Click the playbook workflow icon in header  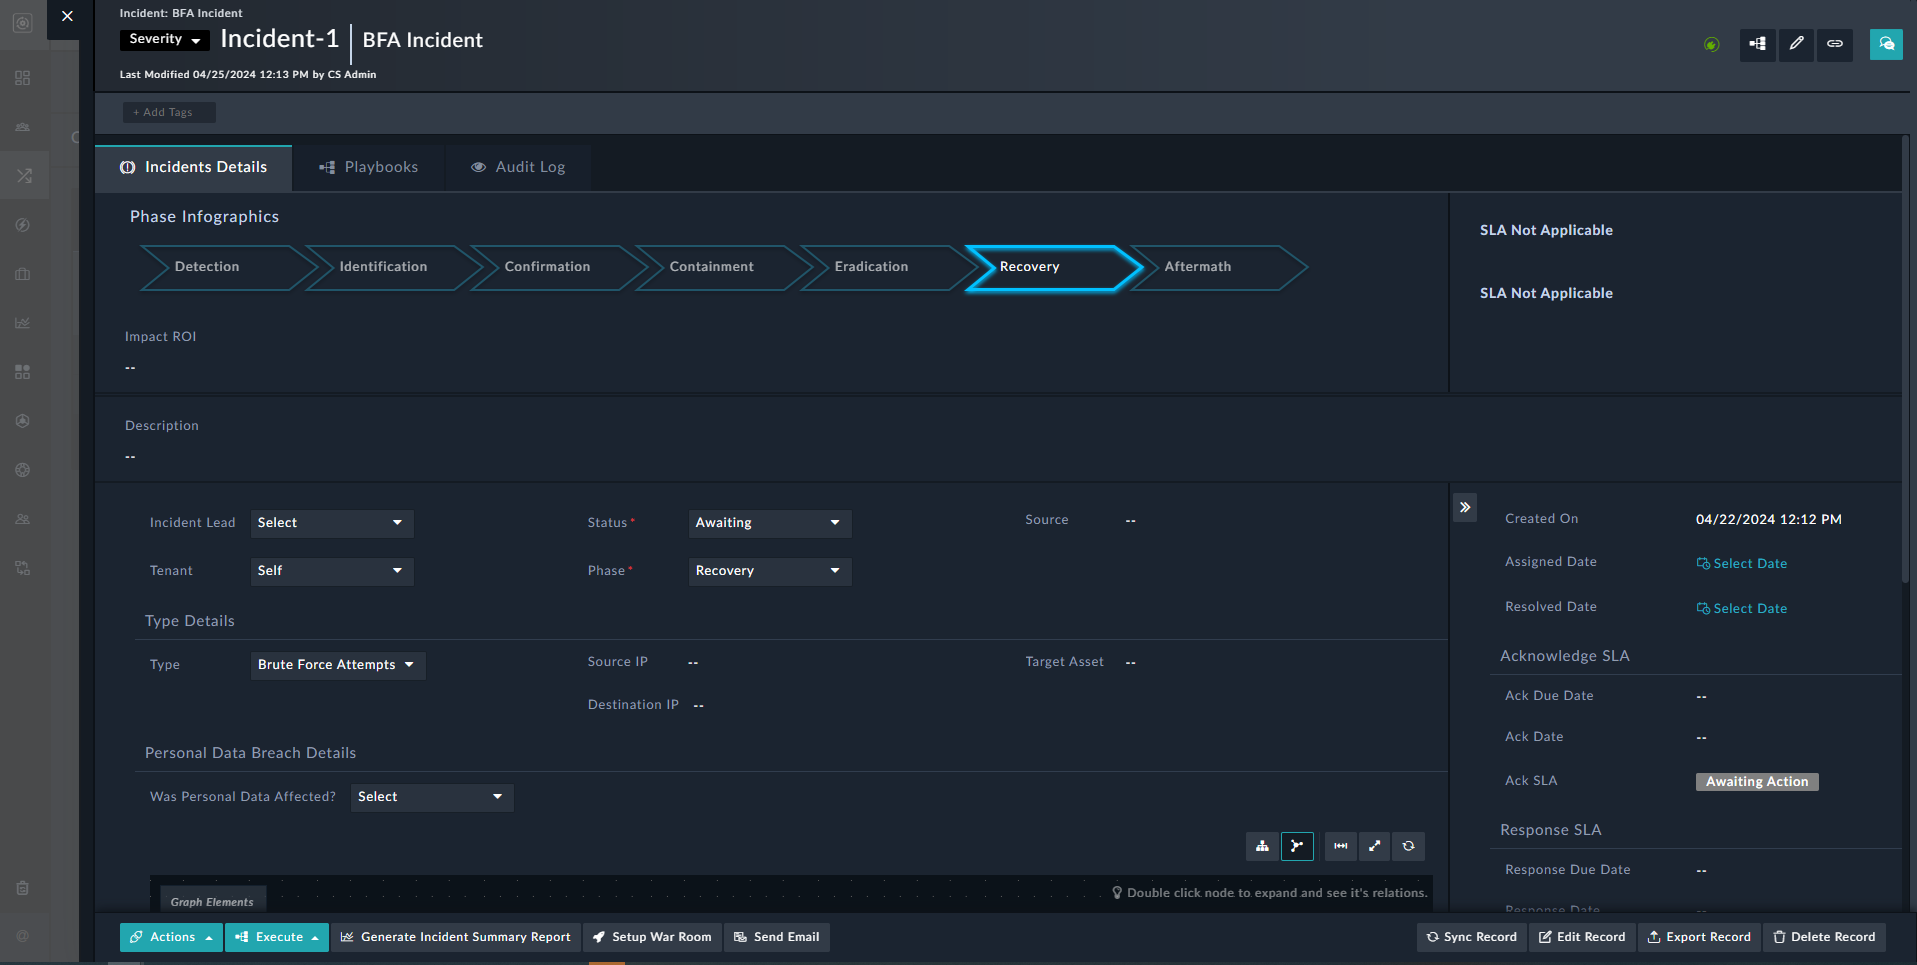1757,44
